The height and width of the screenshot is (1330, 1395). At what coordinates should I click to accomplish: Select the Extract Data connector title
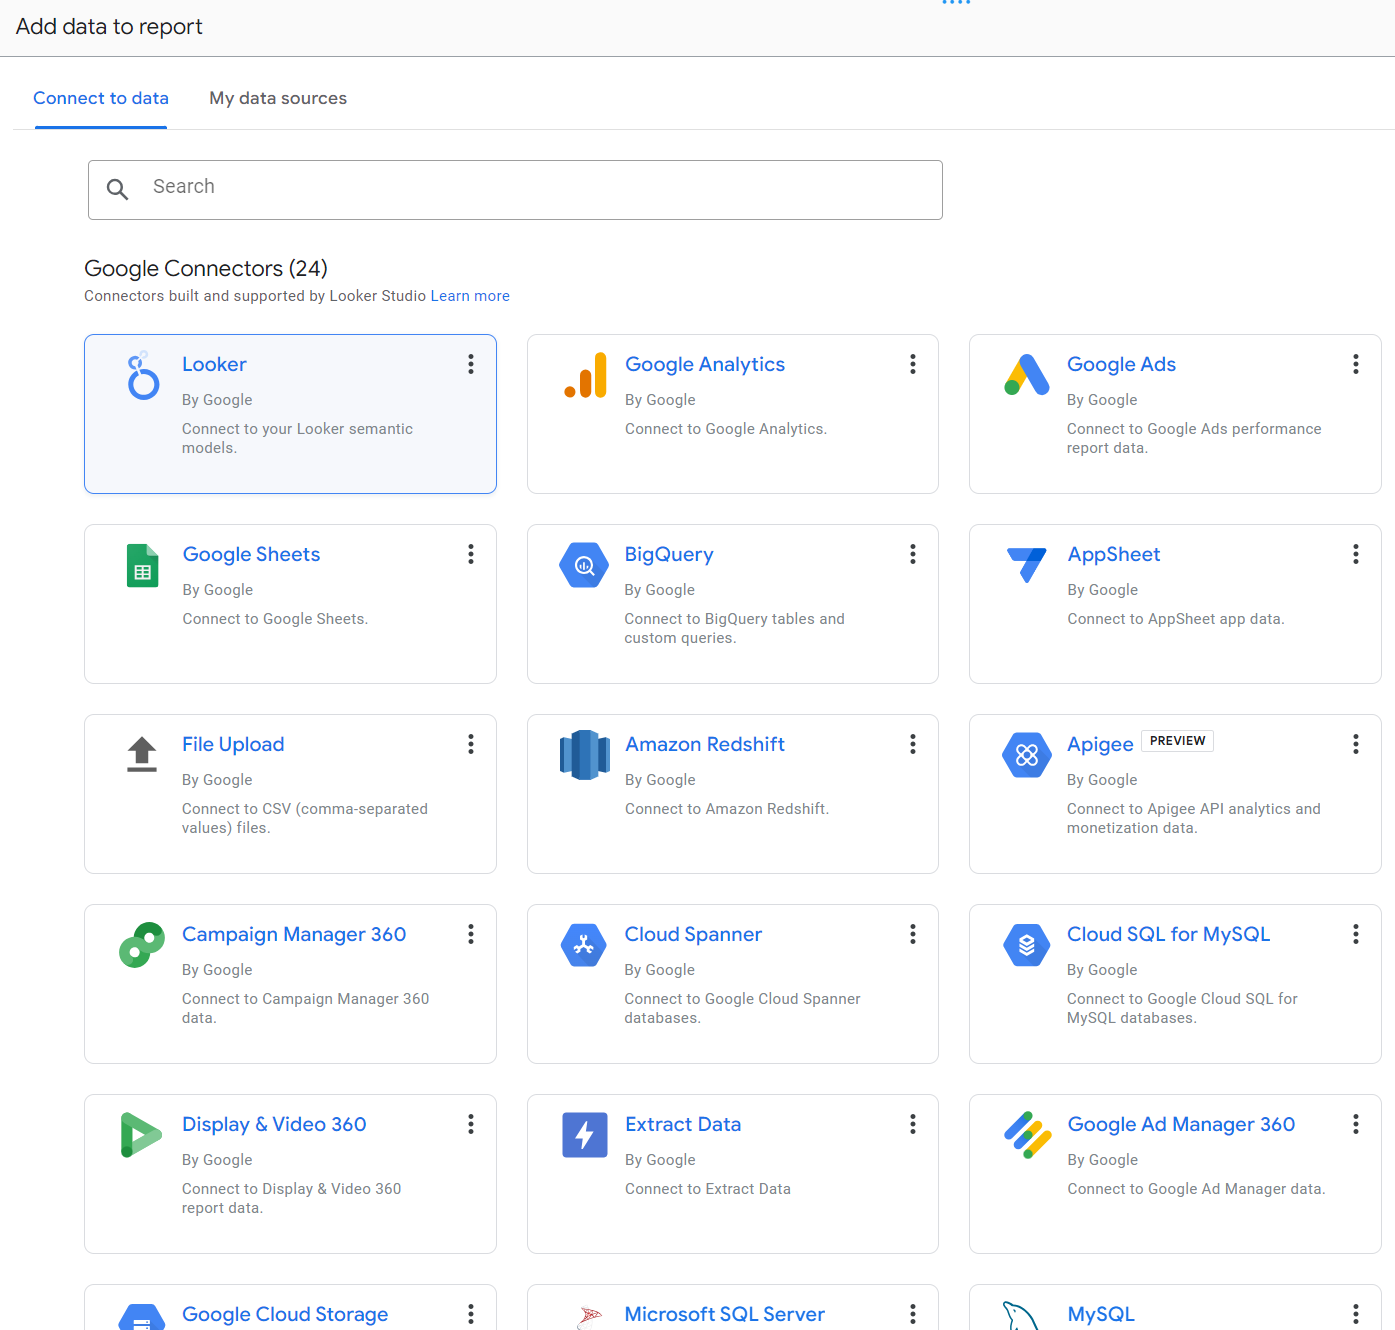pyautogui.click(x=683, y=1124)
